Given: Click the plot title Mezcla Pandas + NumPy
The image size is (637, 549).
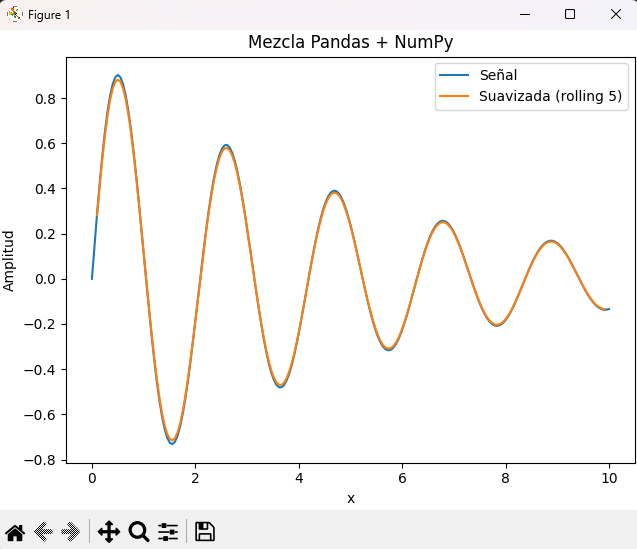Looking at the screenshot, I should tap(350, 42).
